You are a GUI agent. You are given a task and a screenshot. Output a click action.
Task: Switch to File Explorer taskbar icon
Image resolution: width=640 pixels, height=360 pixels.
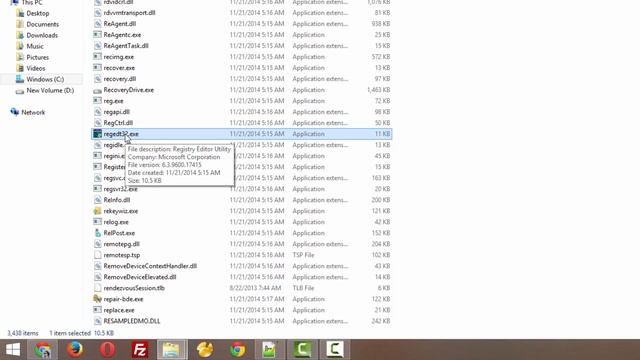[172, 349]
